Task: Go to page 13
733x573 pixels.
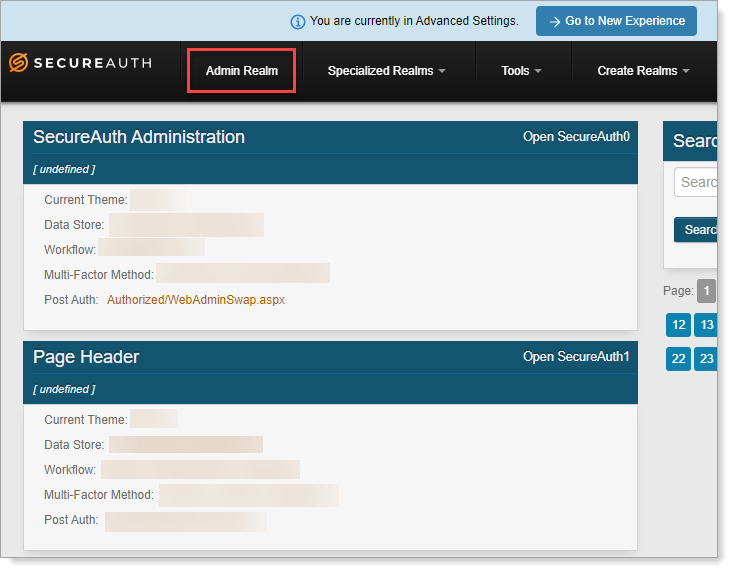Action: pyautogui.click(x=706, y=325)
